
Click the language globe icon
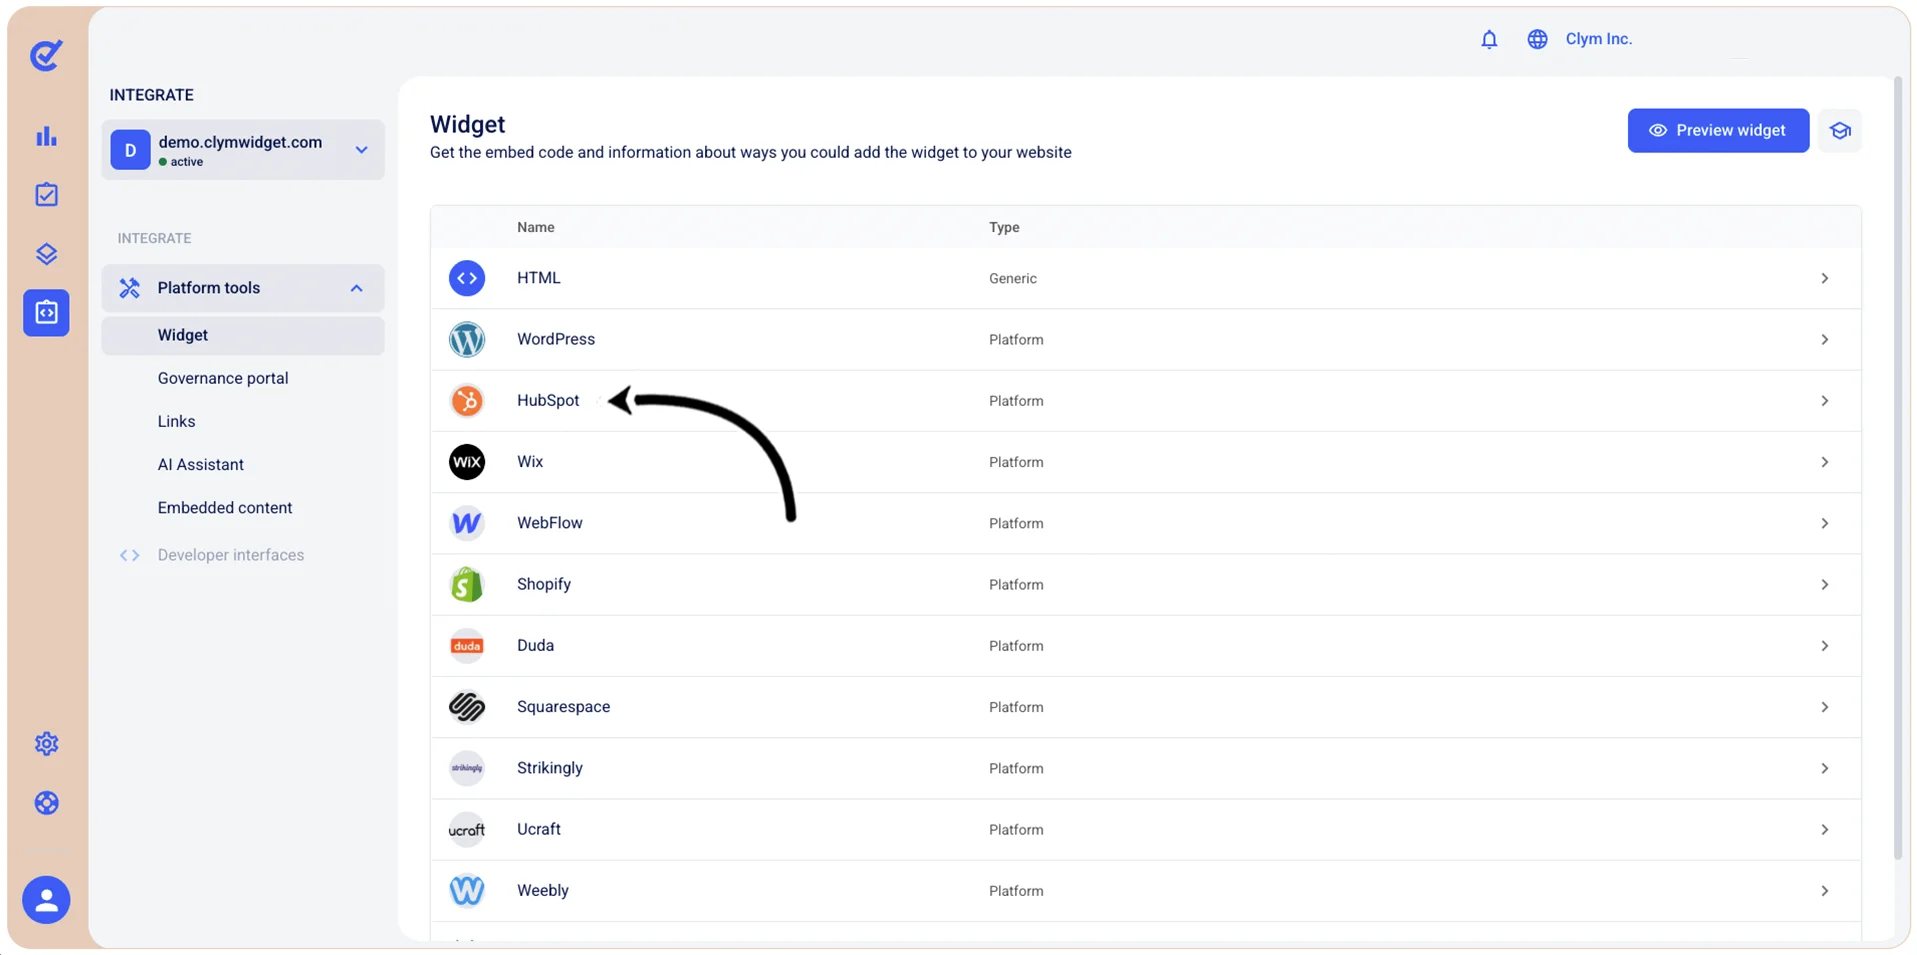(x=1537, y=39)
